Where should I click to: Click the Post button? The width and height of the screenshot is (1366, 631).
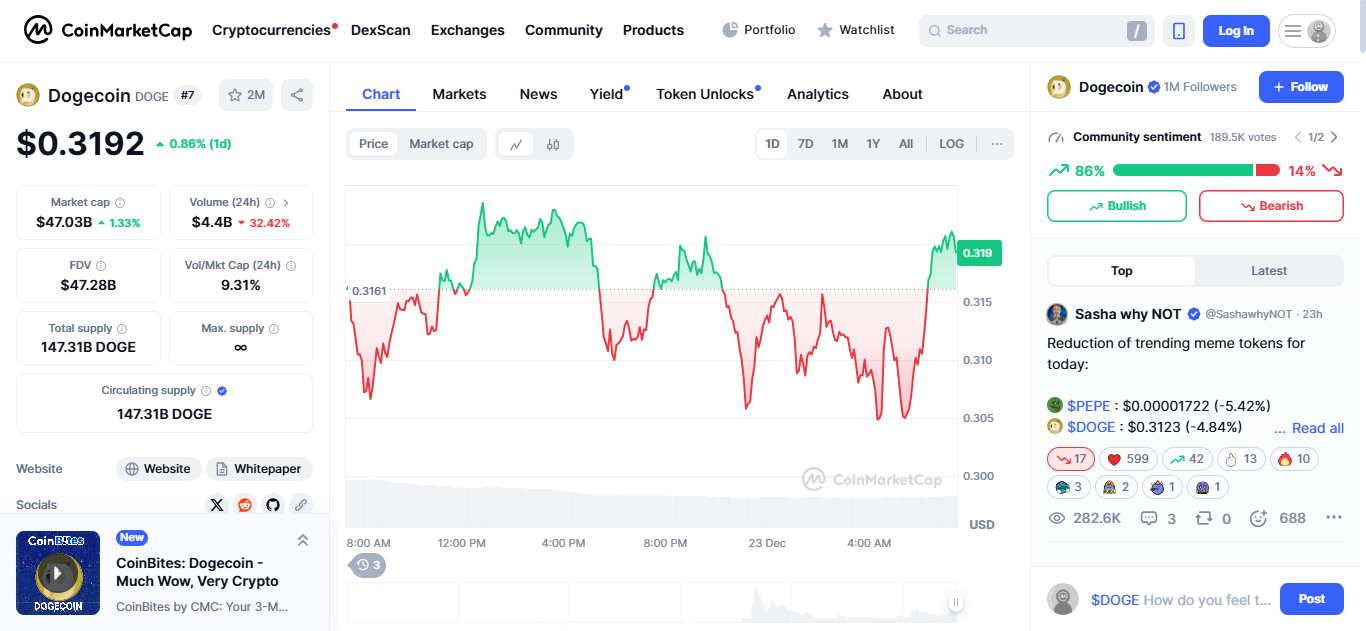coord(1311,599)
